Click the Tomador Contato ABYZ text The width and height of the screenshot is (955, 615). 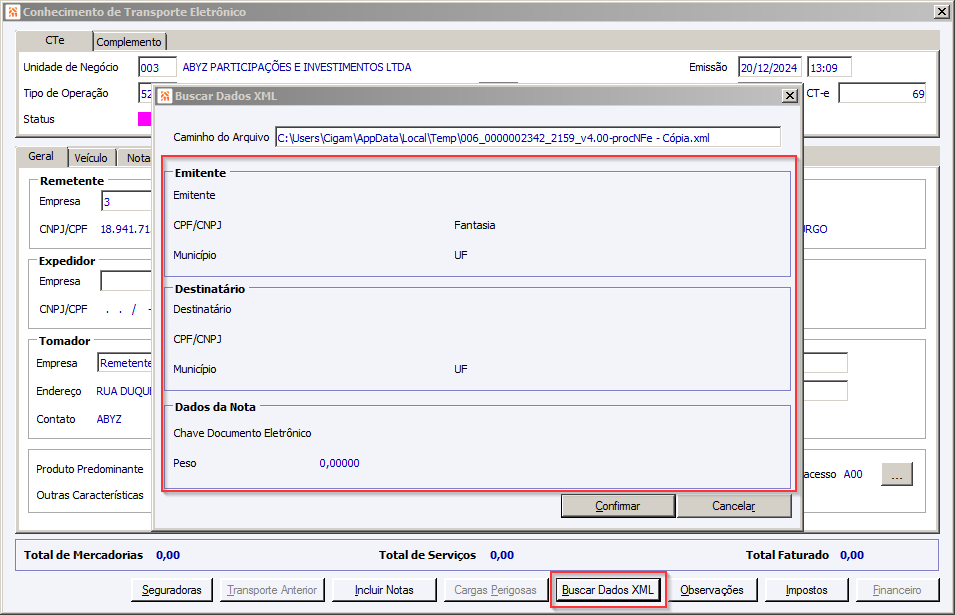tap(109, 419)
